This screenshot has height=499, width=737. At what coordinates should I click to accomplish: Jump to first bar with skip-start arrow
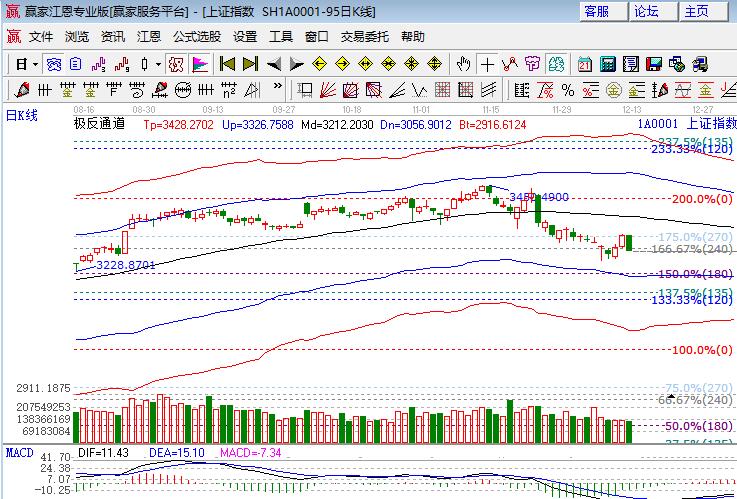coord(227,64)
